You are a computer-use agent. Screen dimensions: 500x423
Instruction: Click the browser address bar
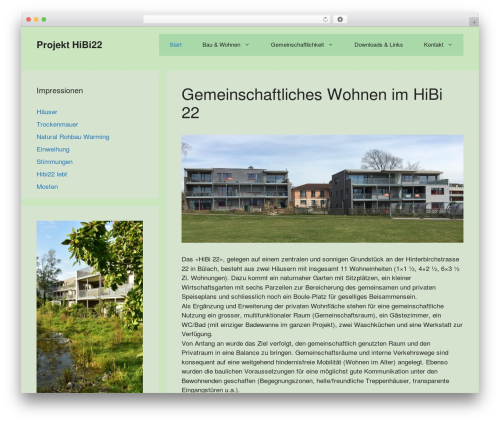[233, 19]
